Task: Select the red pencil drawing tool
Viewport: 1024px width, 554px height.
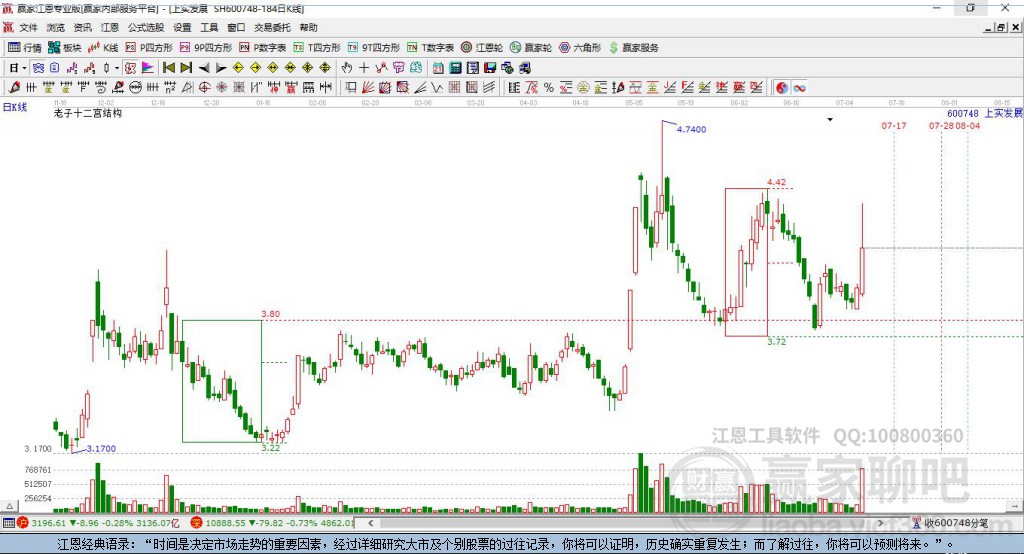Action: point(14,88)
